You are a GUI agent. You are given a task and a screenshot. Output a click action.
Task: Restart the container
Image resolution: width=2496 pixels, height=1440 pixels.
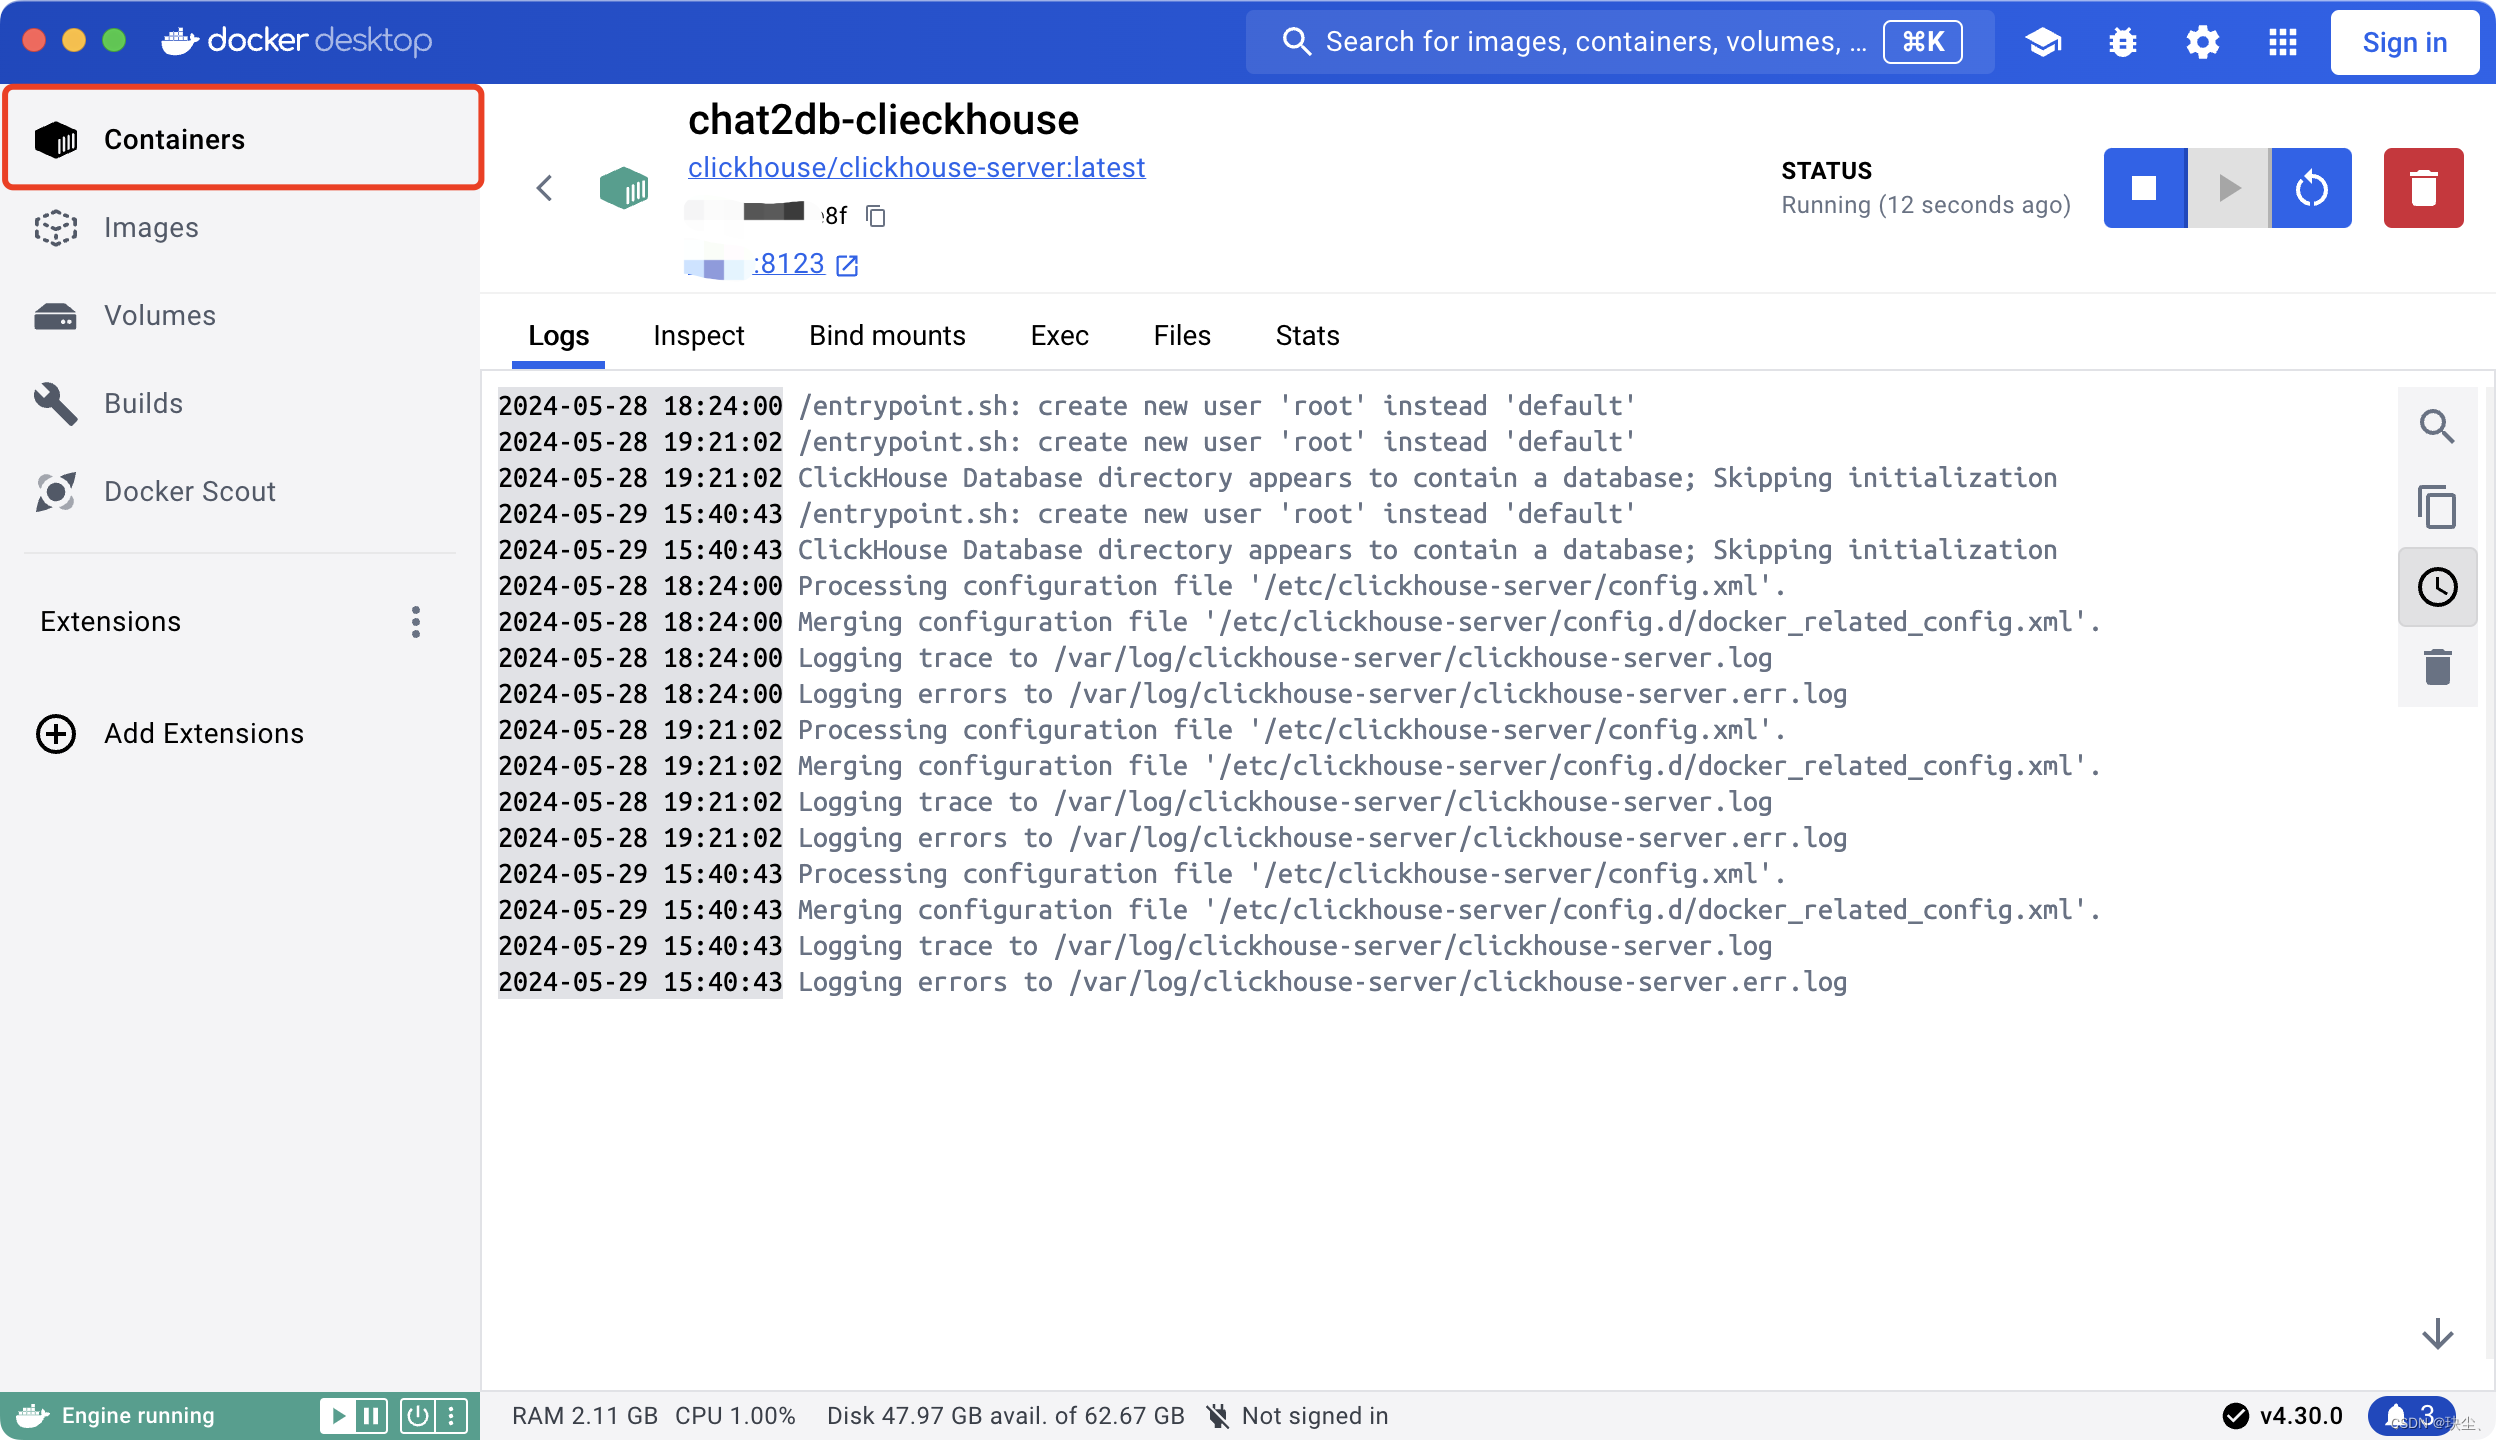click(x=2312, y=188)
